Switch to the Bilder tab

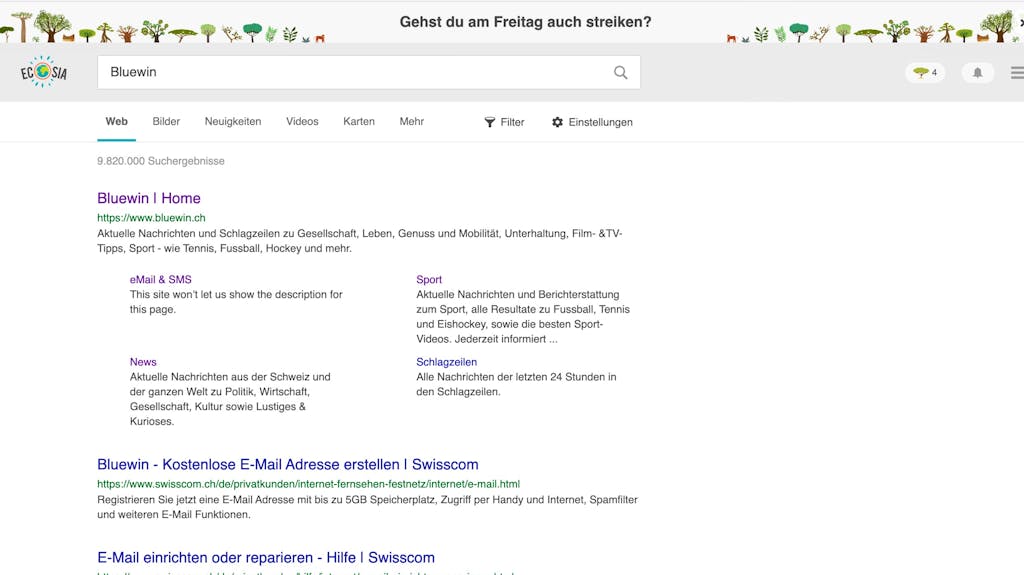[x=166, y=122]
